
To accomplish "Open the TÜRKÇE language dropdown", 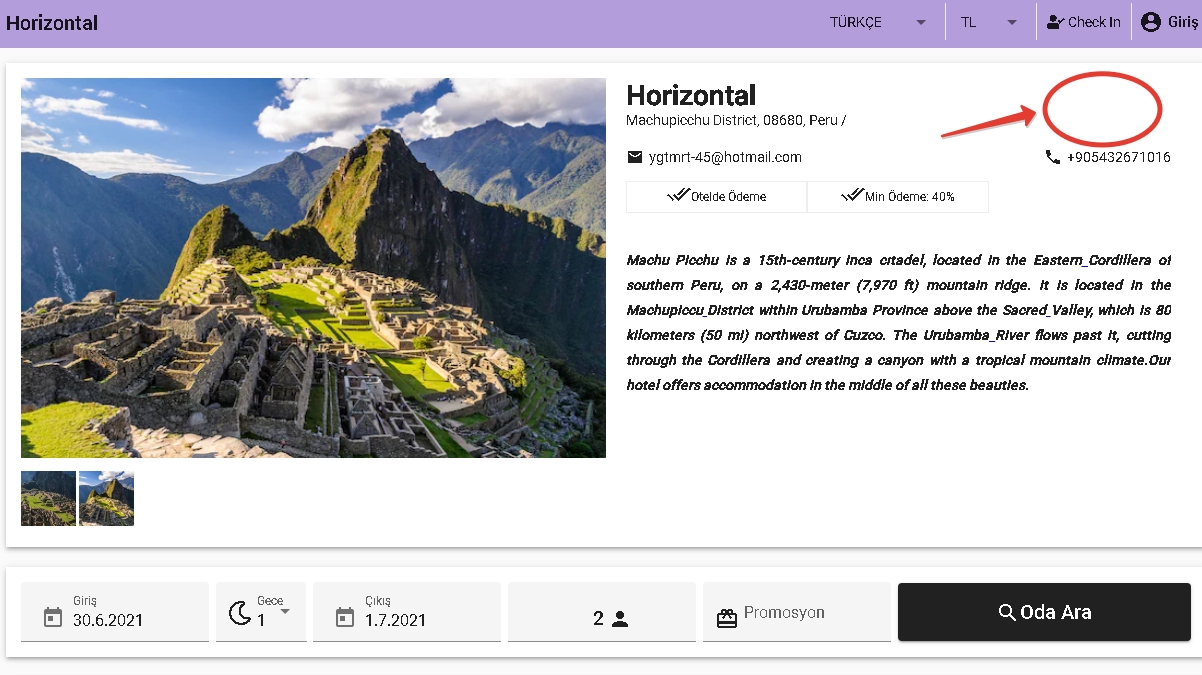I will tap(878, 22).
